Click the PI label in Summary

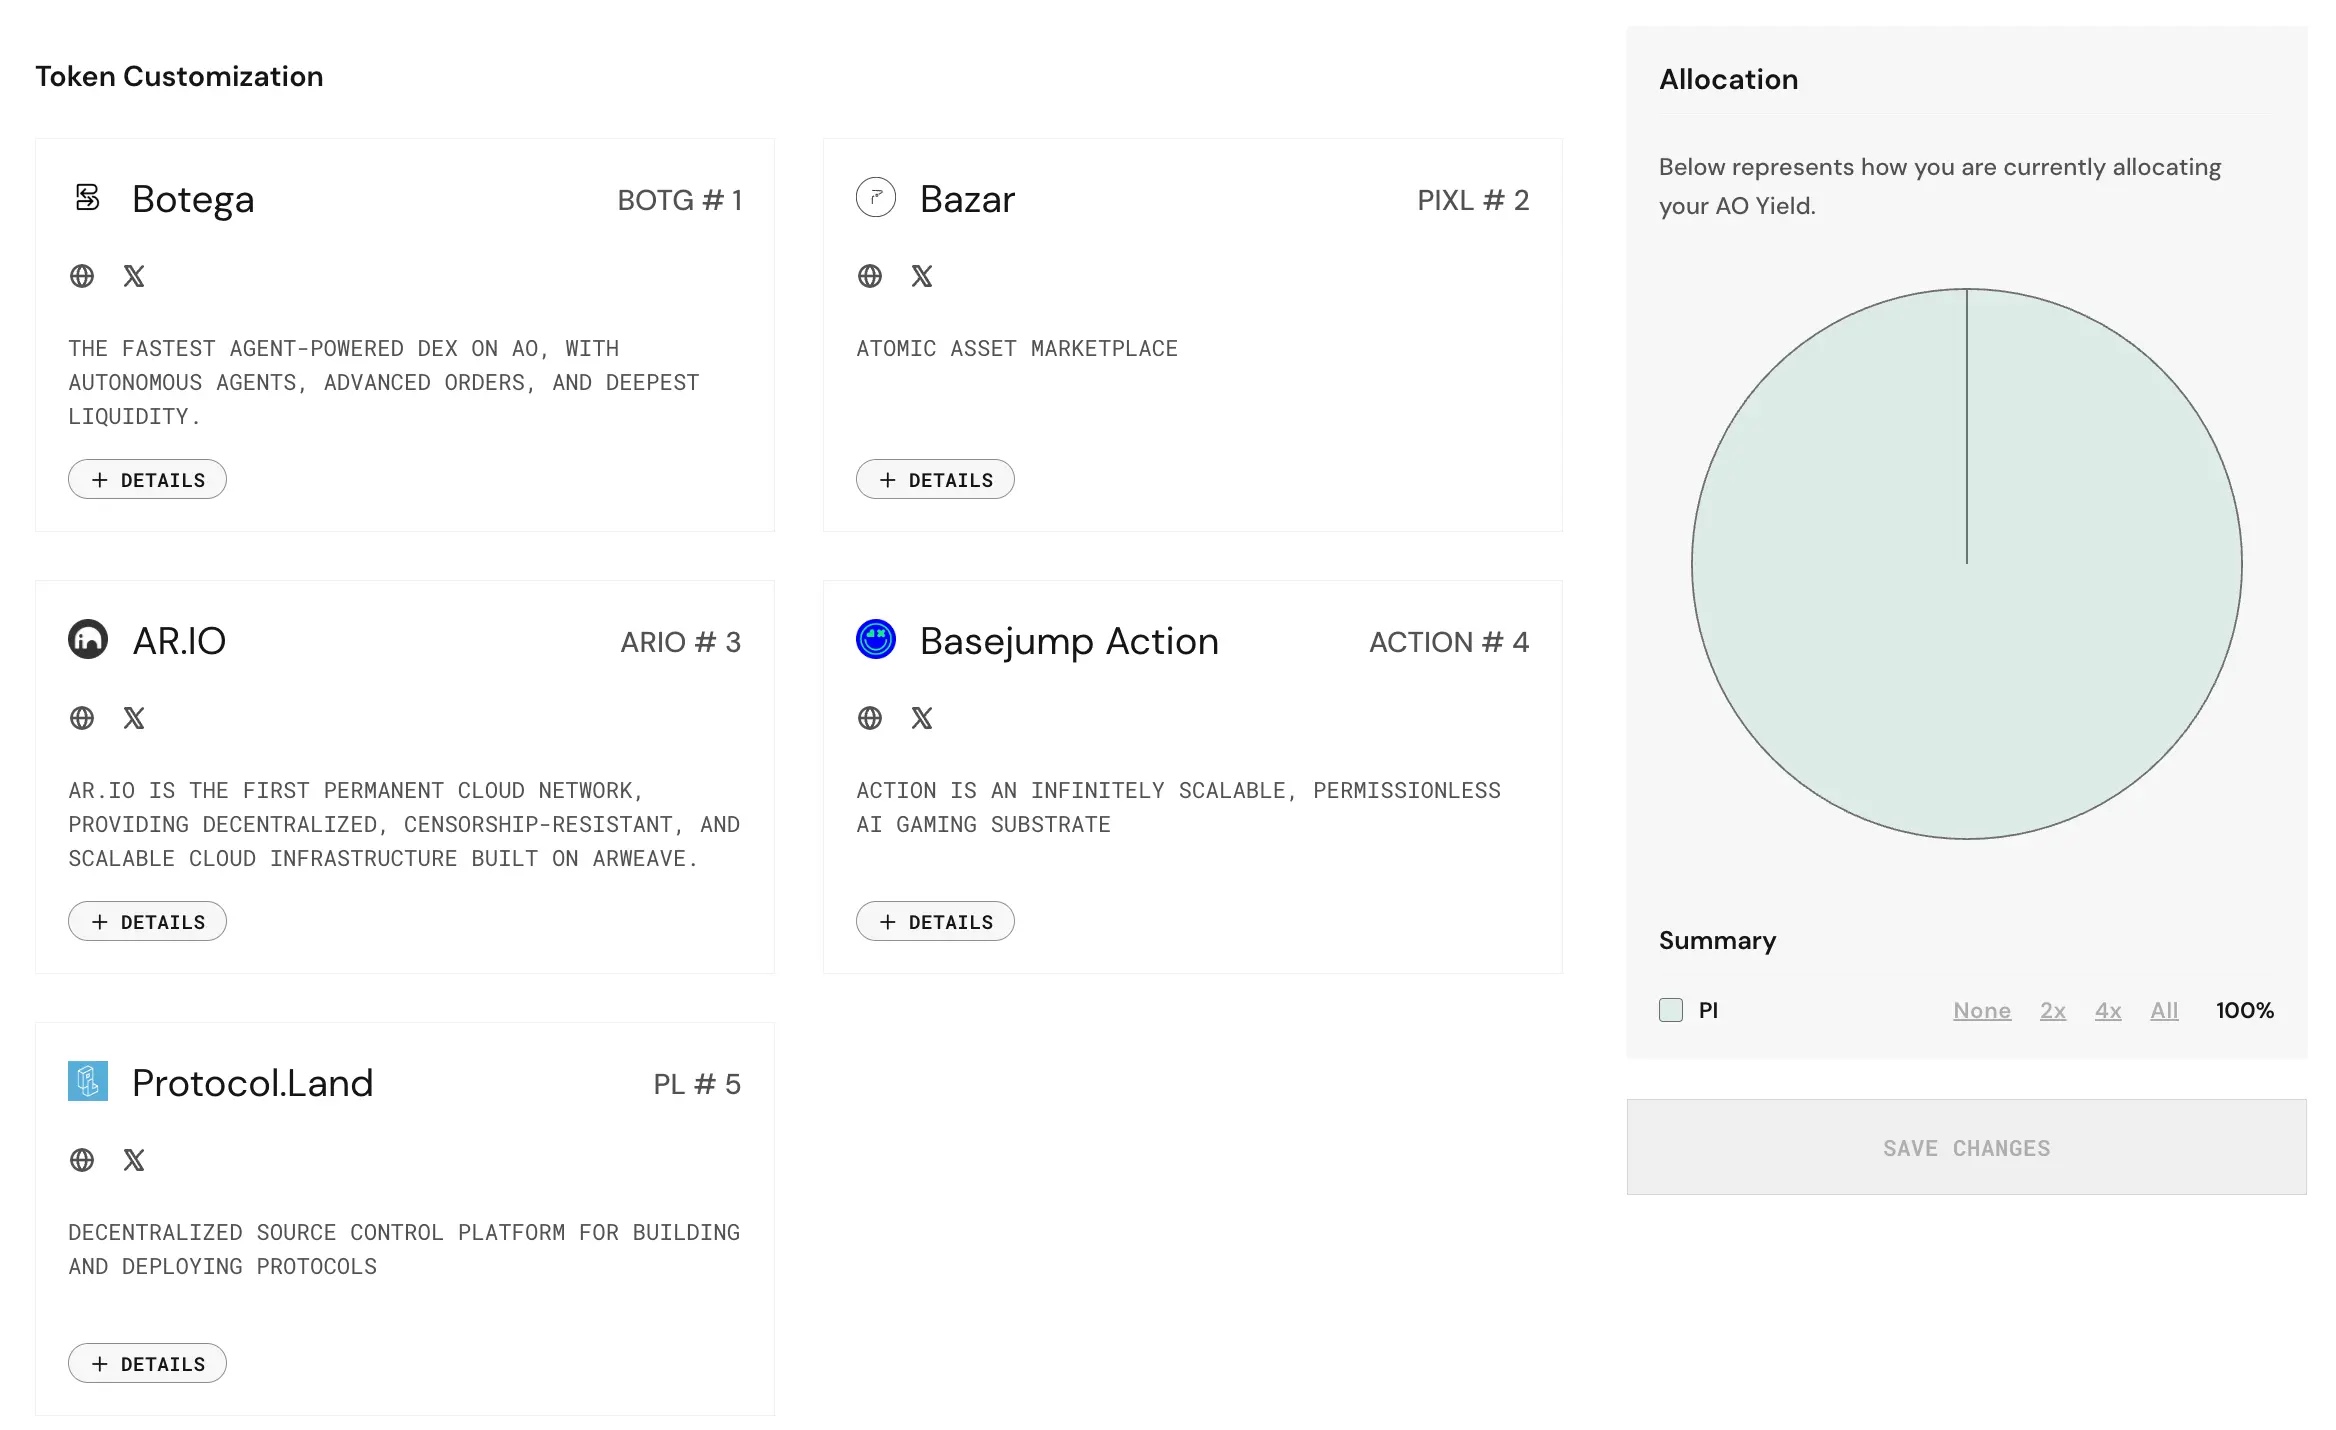tap(1708, 1011)
